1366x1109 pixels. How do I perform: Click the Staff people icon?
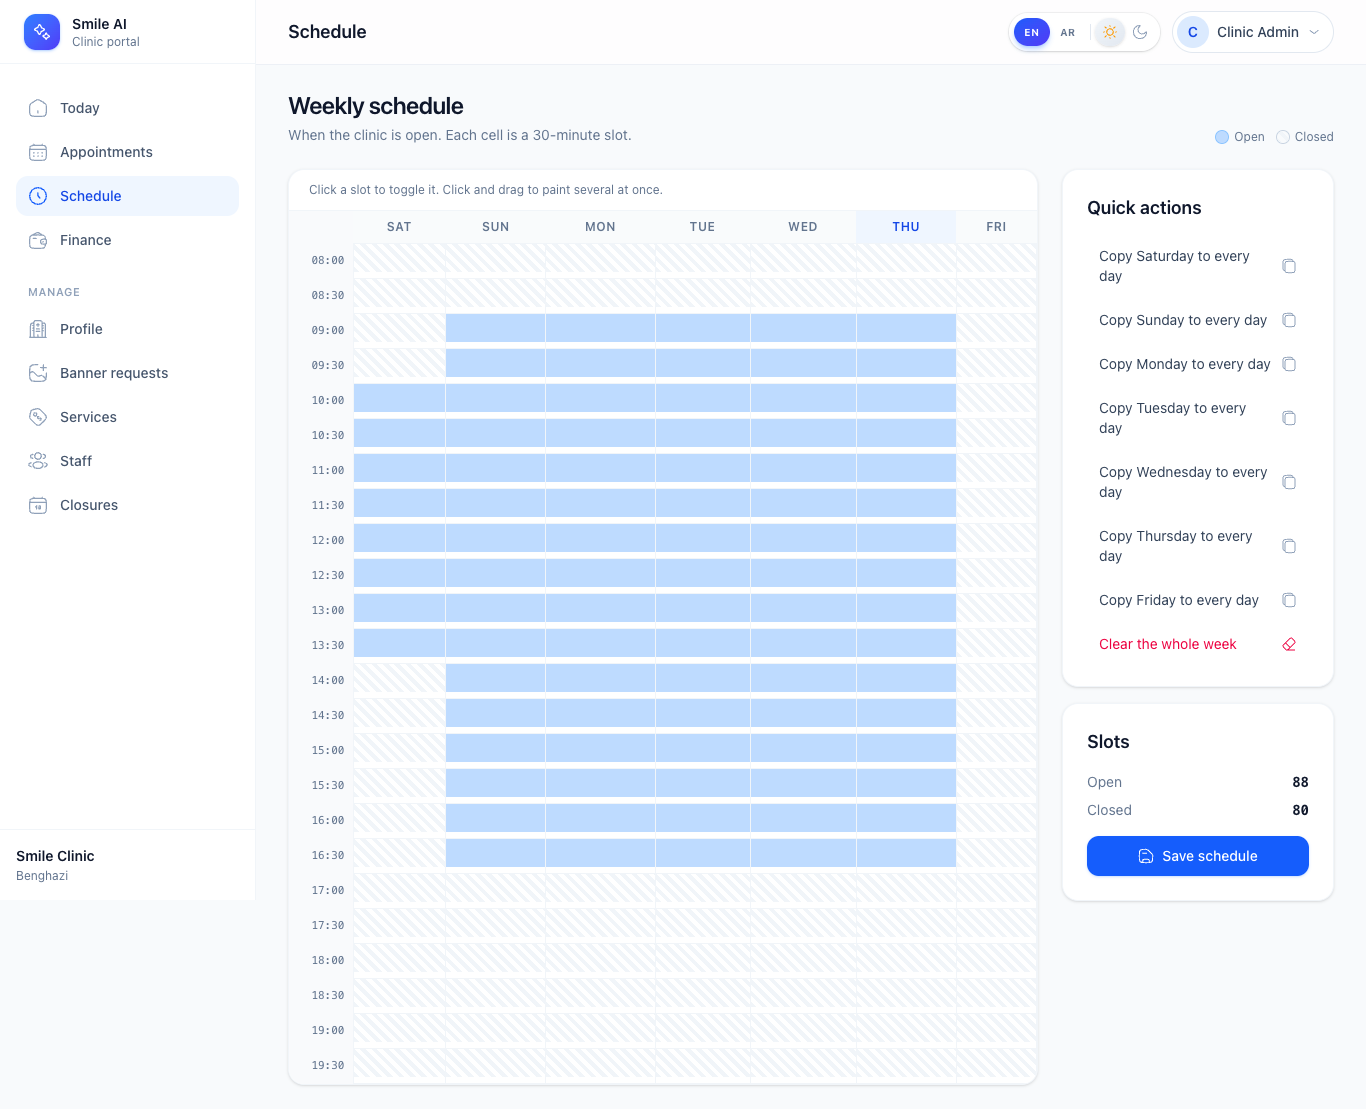click(38, 461)
